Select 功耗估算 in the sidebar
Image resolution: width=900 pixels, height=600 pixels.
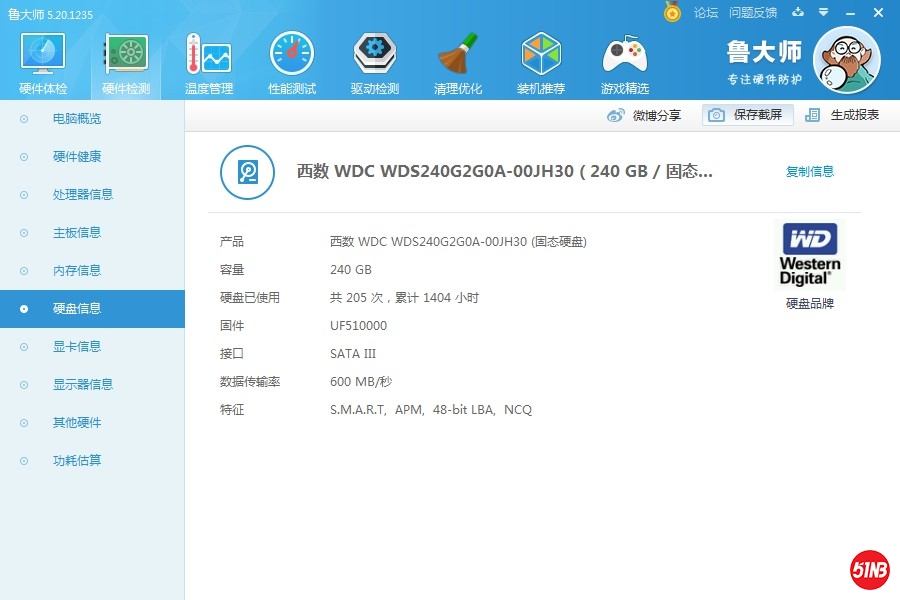pyautogui.click(x=77, y=461)
